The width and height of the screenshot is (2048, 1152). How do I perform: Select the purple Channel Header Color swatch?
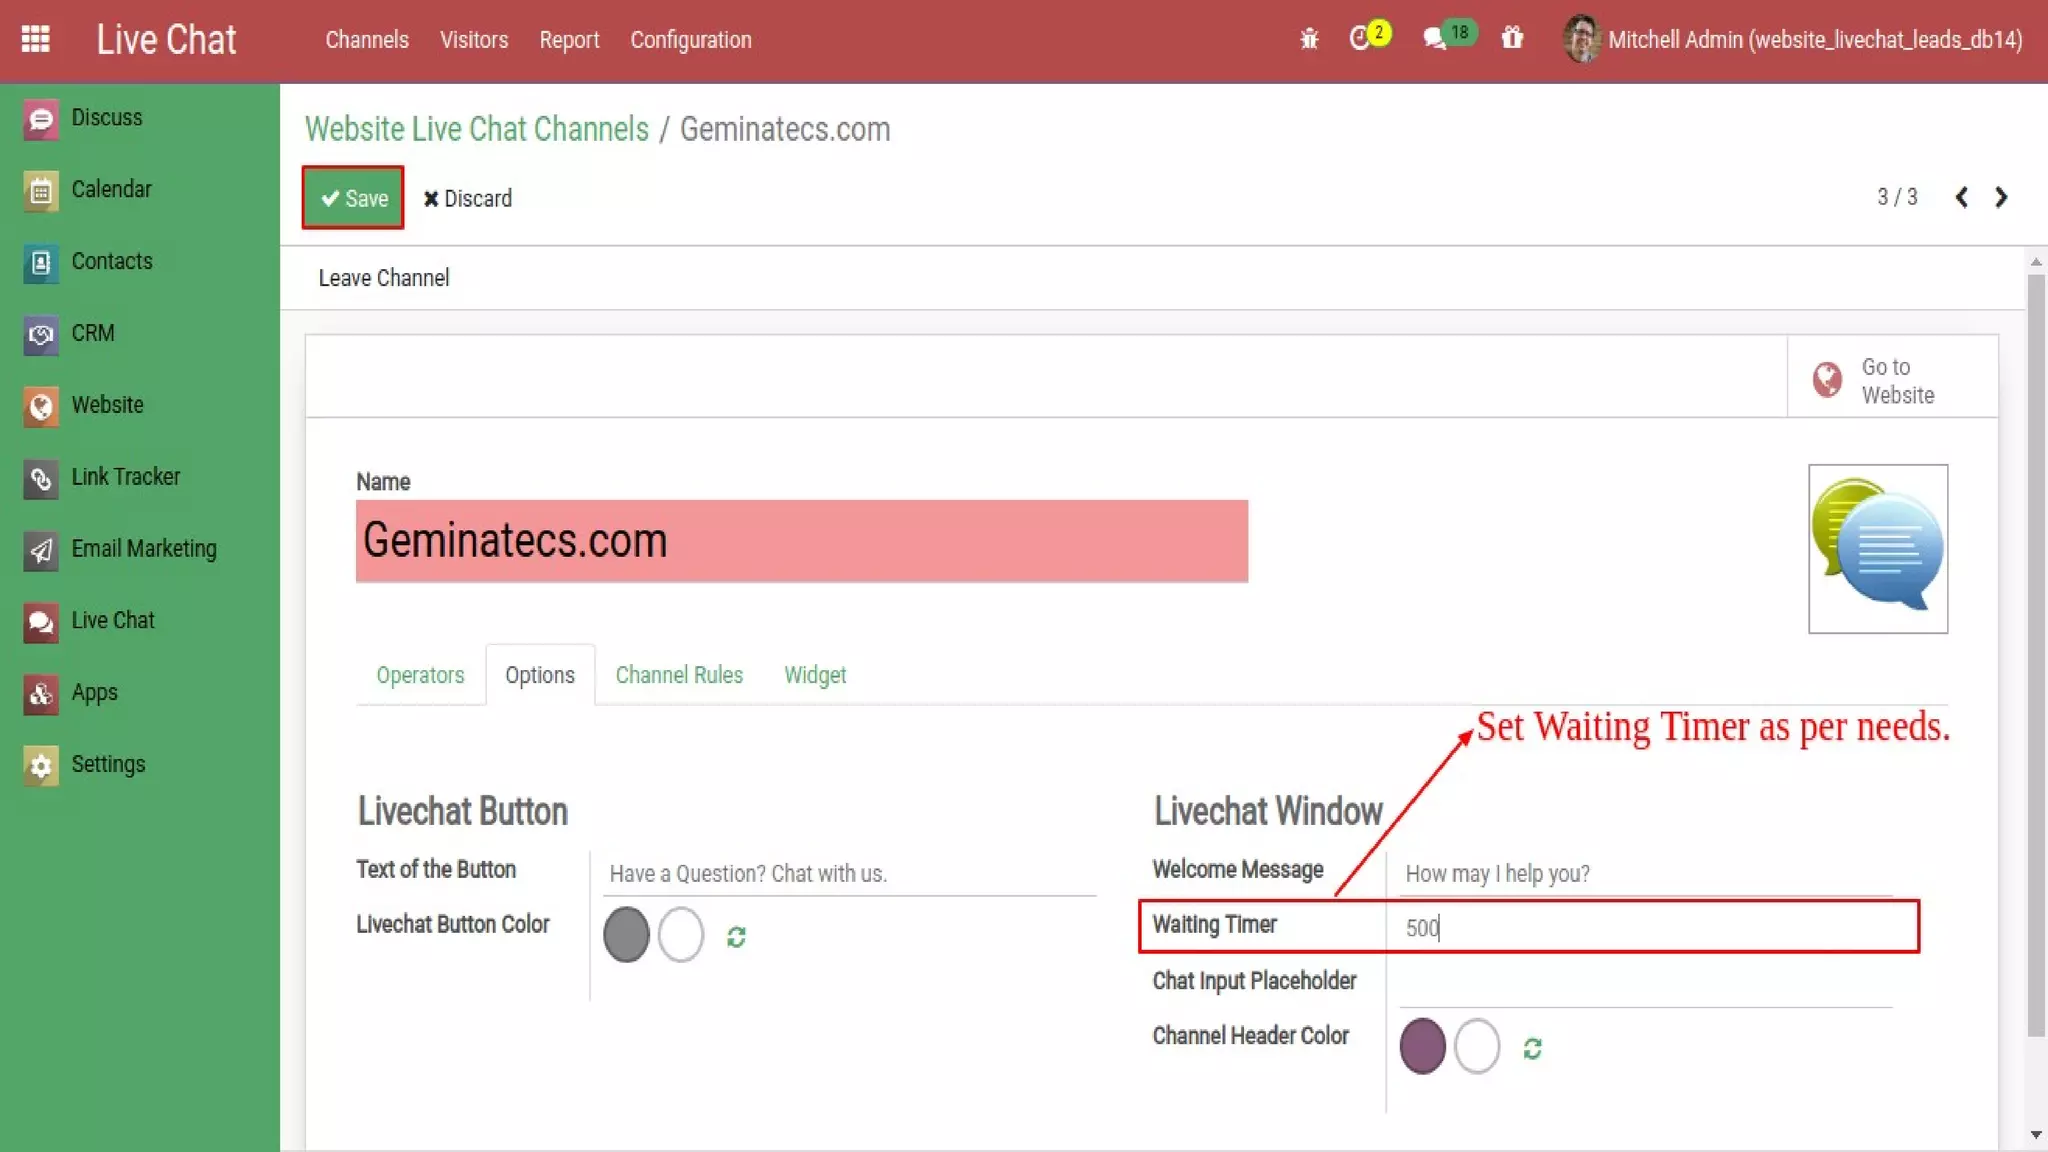[1422, 1046]
